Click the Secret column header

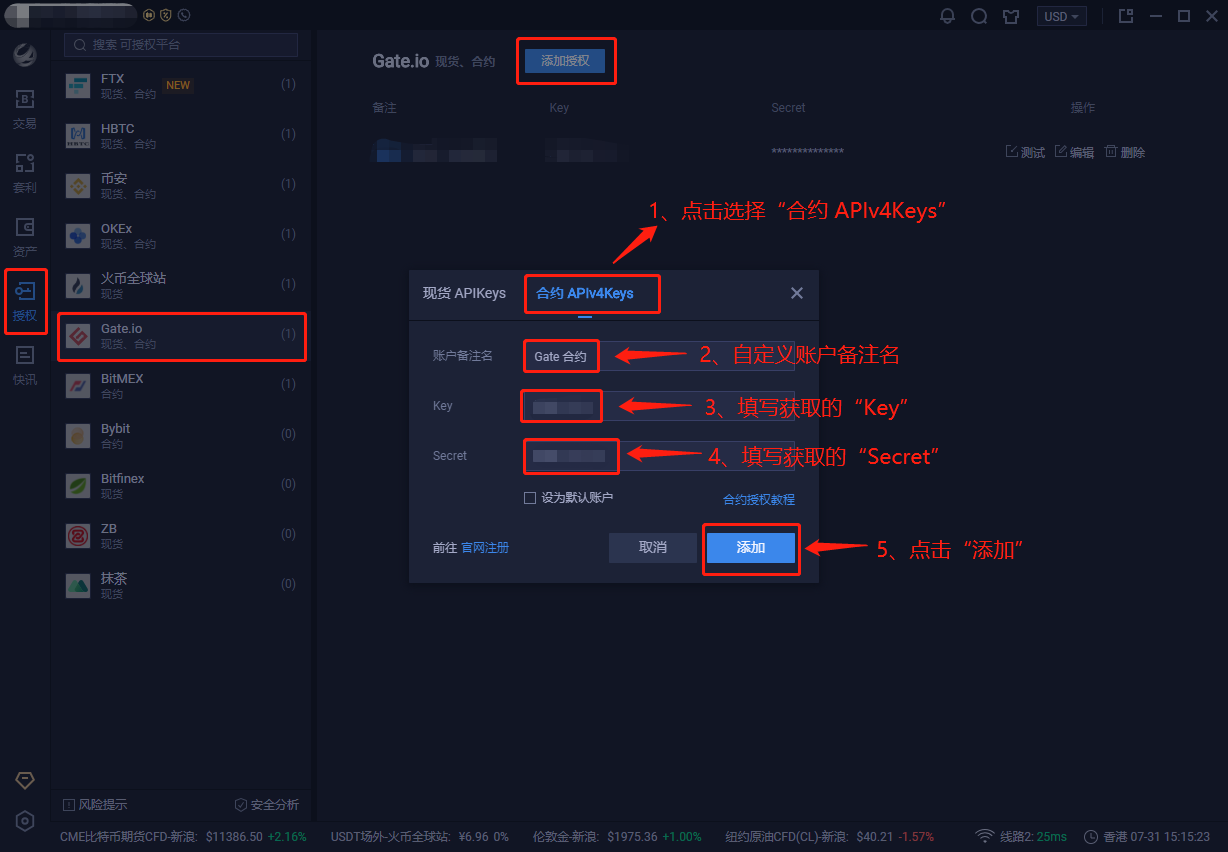point(788,108)
